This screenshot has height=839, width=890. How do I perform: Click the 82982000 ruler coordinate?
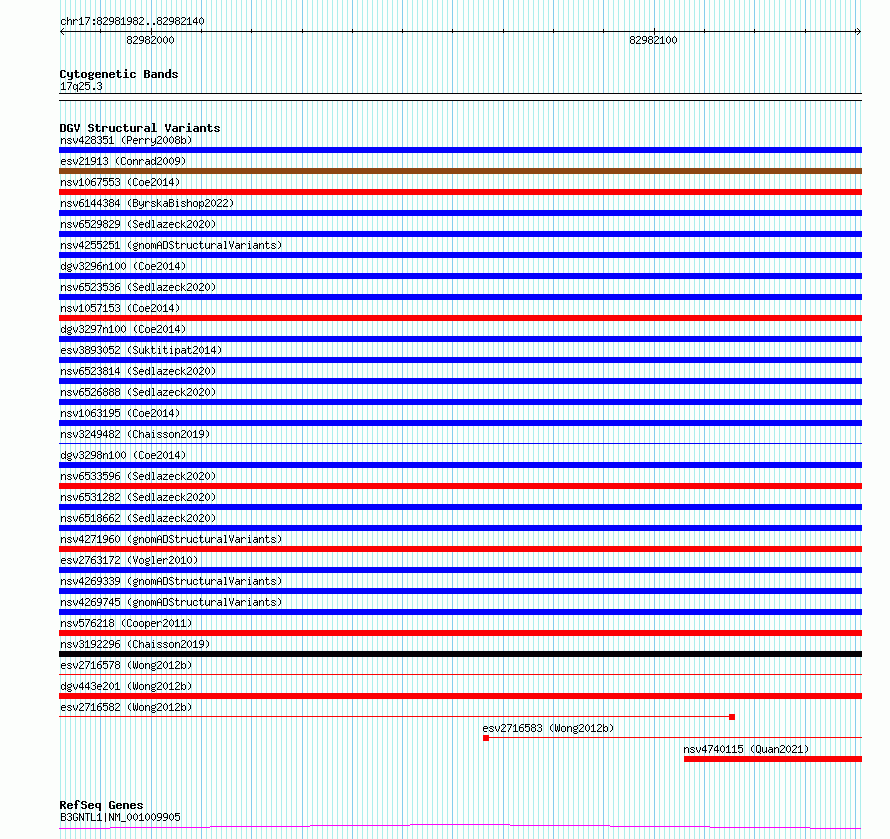(x=150, y=40)
